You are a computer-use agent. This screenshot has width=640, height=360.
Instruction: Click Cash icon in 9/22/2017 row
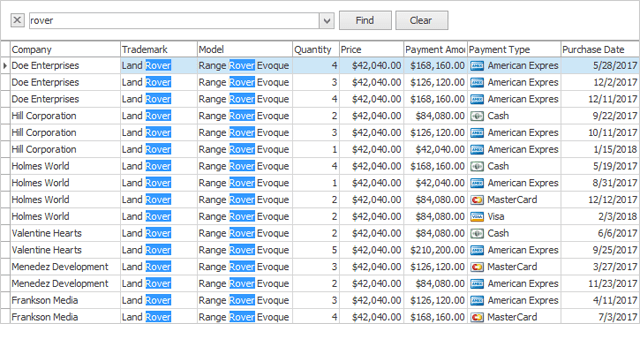pyautogui.click(x=477, y=116)
